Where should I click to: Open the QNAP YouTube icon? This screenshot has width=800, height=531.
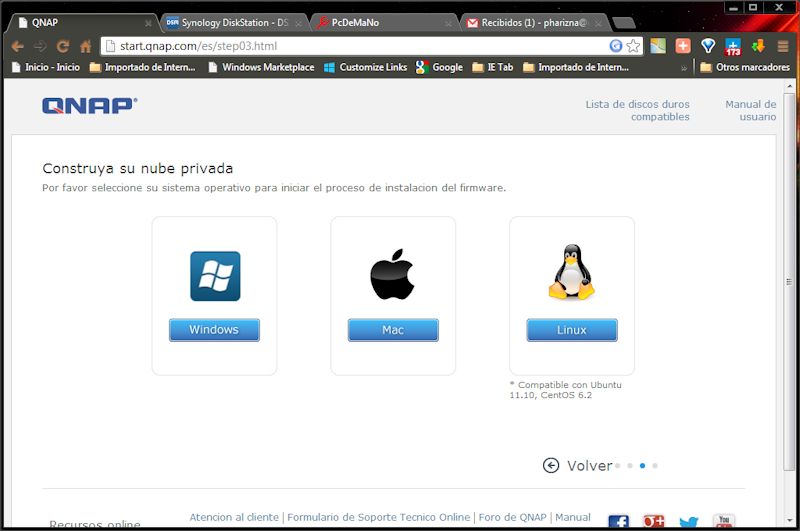tap(724, 521)
